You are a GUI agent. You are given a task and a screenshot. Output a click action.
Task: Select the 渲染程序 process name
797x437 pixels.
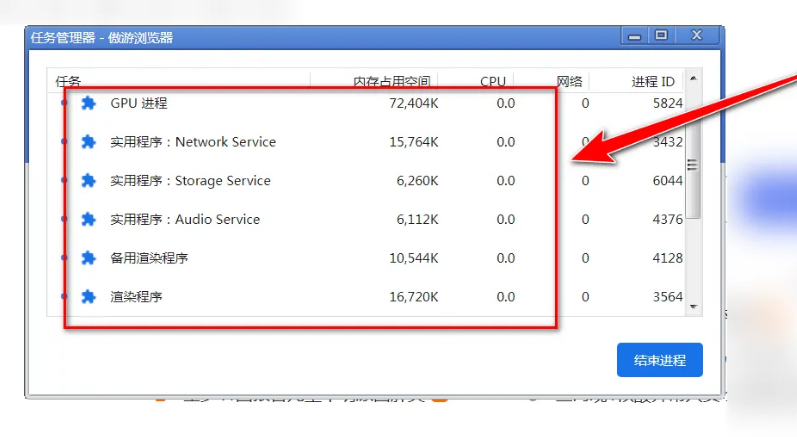136,297
